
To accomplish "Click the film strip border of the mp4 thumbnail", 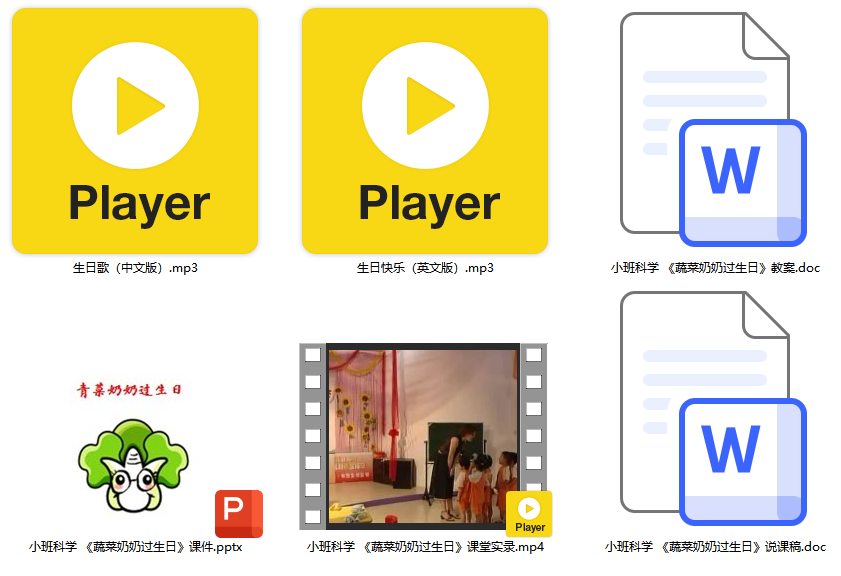I will 312,435.
